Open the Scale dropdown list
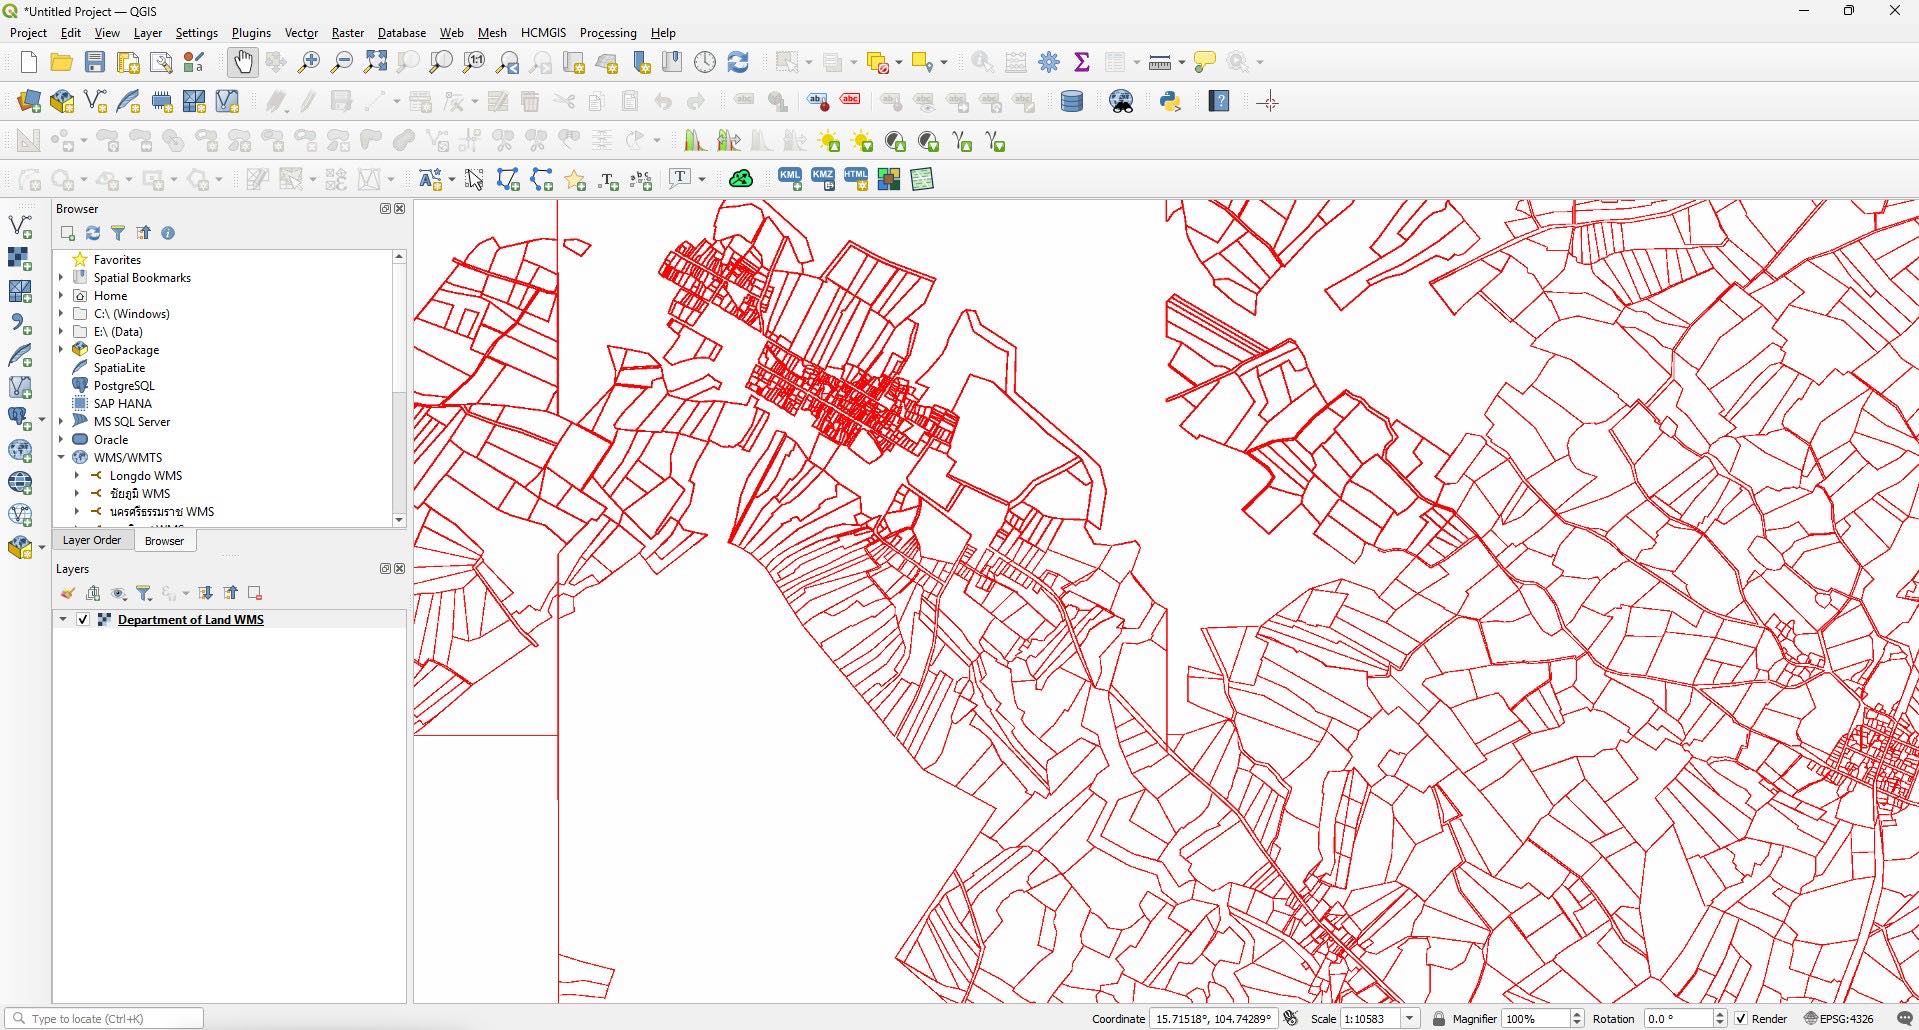This screenshot has width=1919, height=1030. point(1410,1018)
